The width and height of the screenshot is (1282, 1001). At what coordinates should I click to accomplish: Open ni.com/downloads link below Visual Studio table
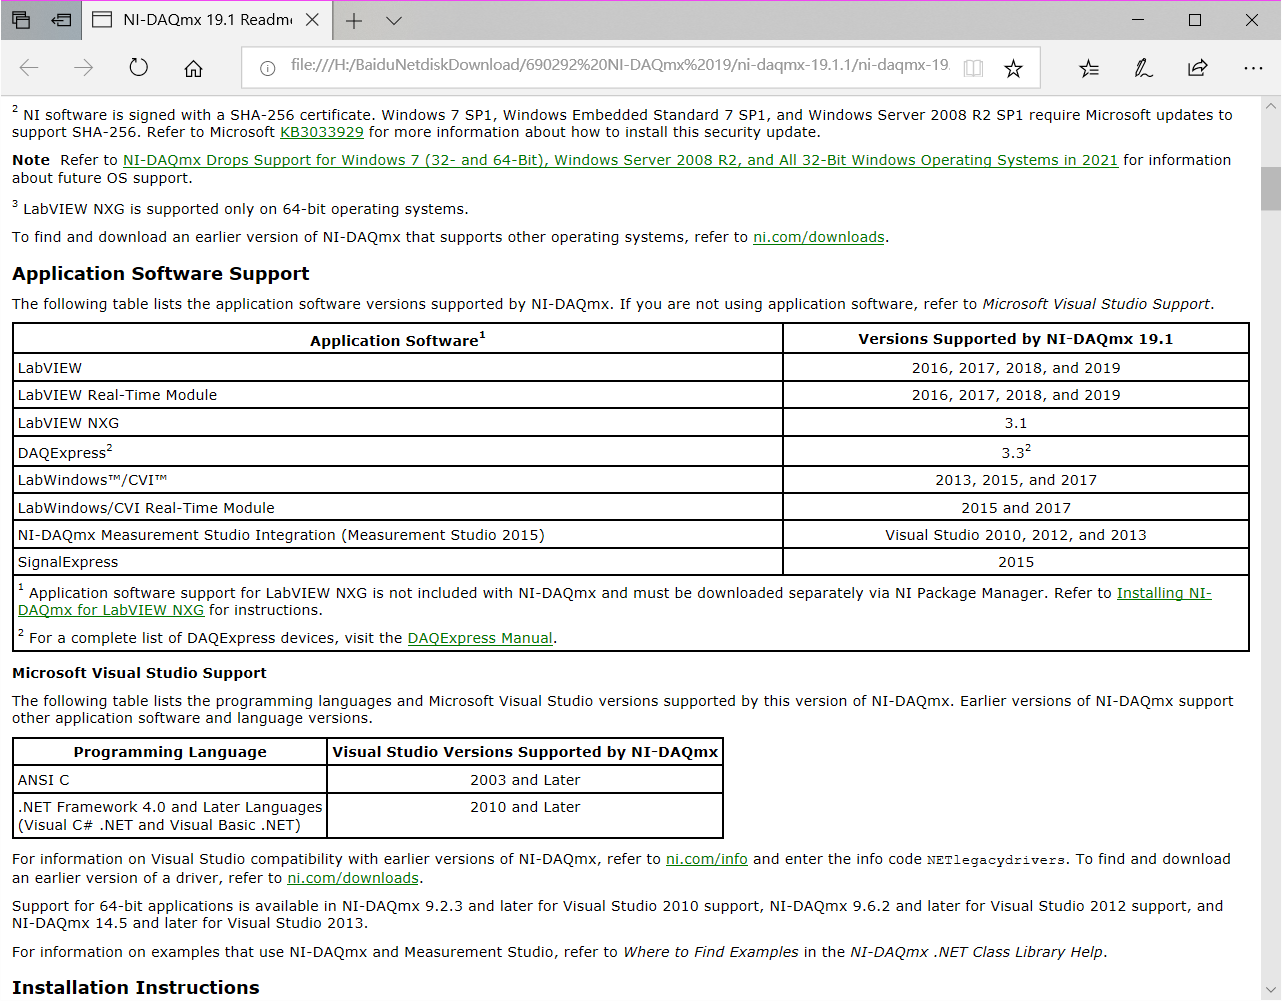point(353,878)
